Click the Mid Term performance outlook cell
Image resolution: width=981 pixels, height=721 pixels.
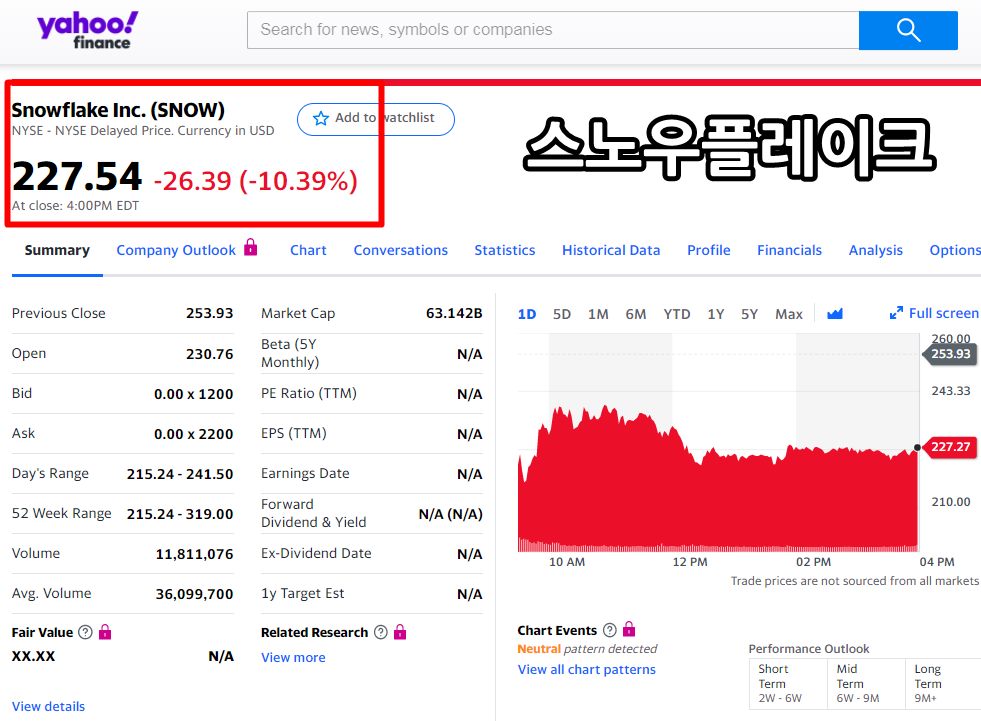(866, 683)
